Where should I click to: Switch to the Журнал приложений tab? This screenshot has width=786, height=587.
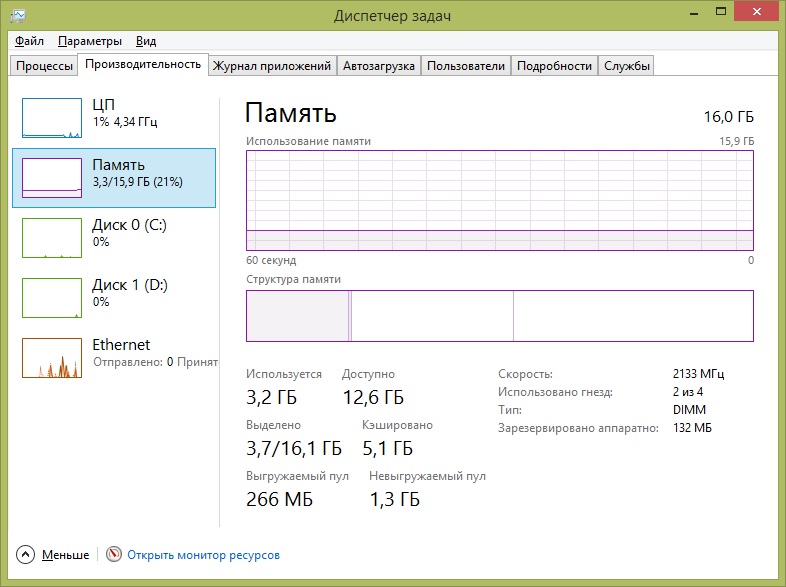click(x=272, y=66)
